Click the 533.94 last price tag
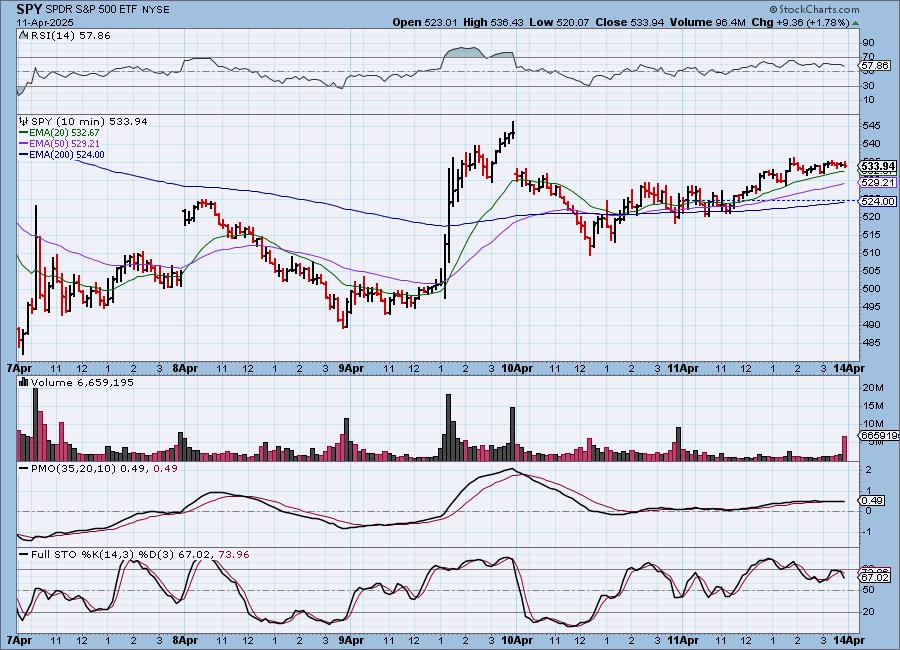900x650 pixels. (878, 167)
